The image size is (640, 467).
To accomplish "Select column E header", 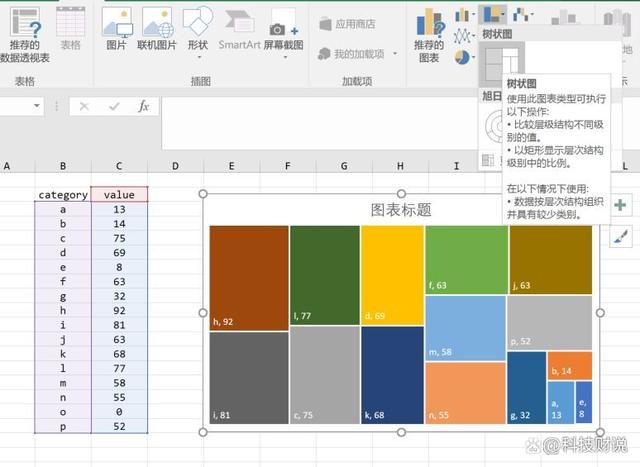I will [231, 166].
